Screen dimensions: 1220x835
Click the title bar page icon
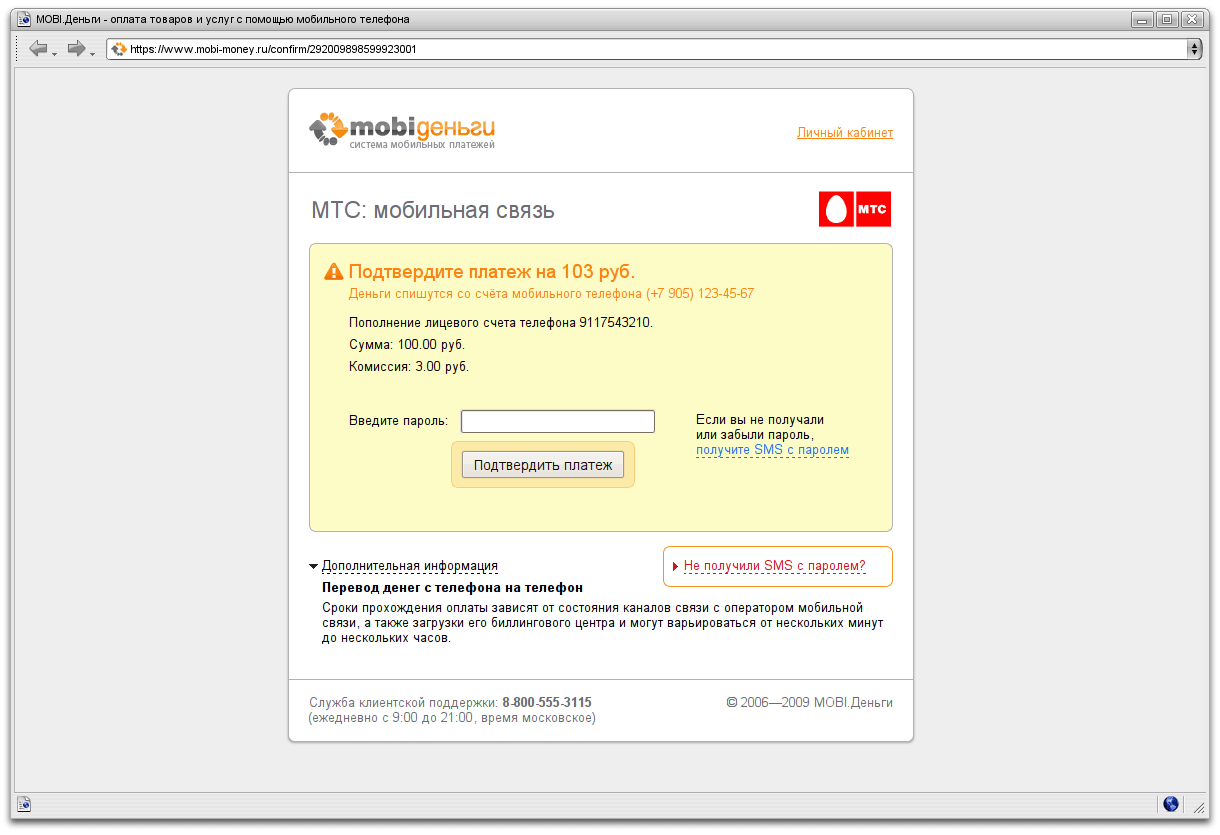coord(25,19)
